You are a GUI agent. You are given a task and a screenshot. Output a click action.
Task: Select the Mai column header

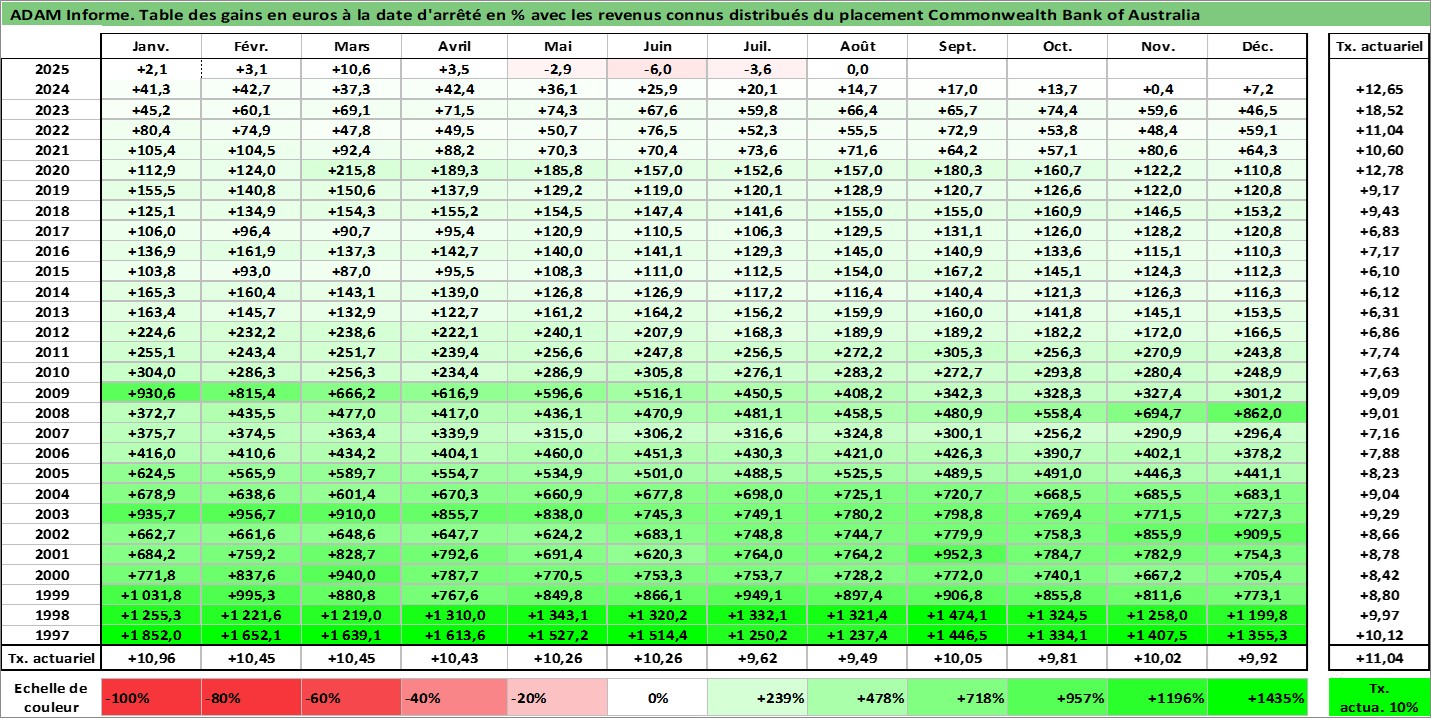[x=557, y=47]
